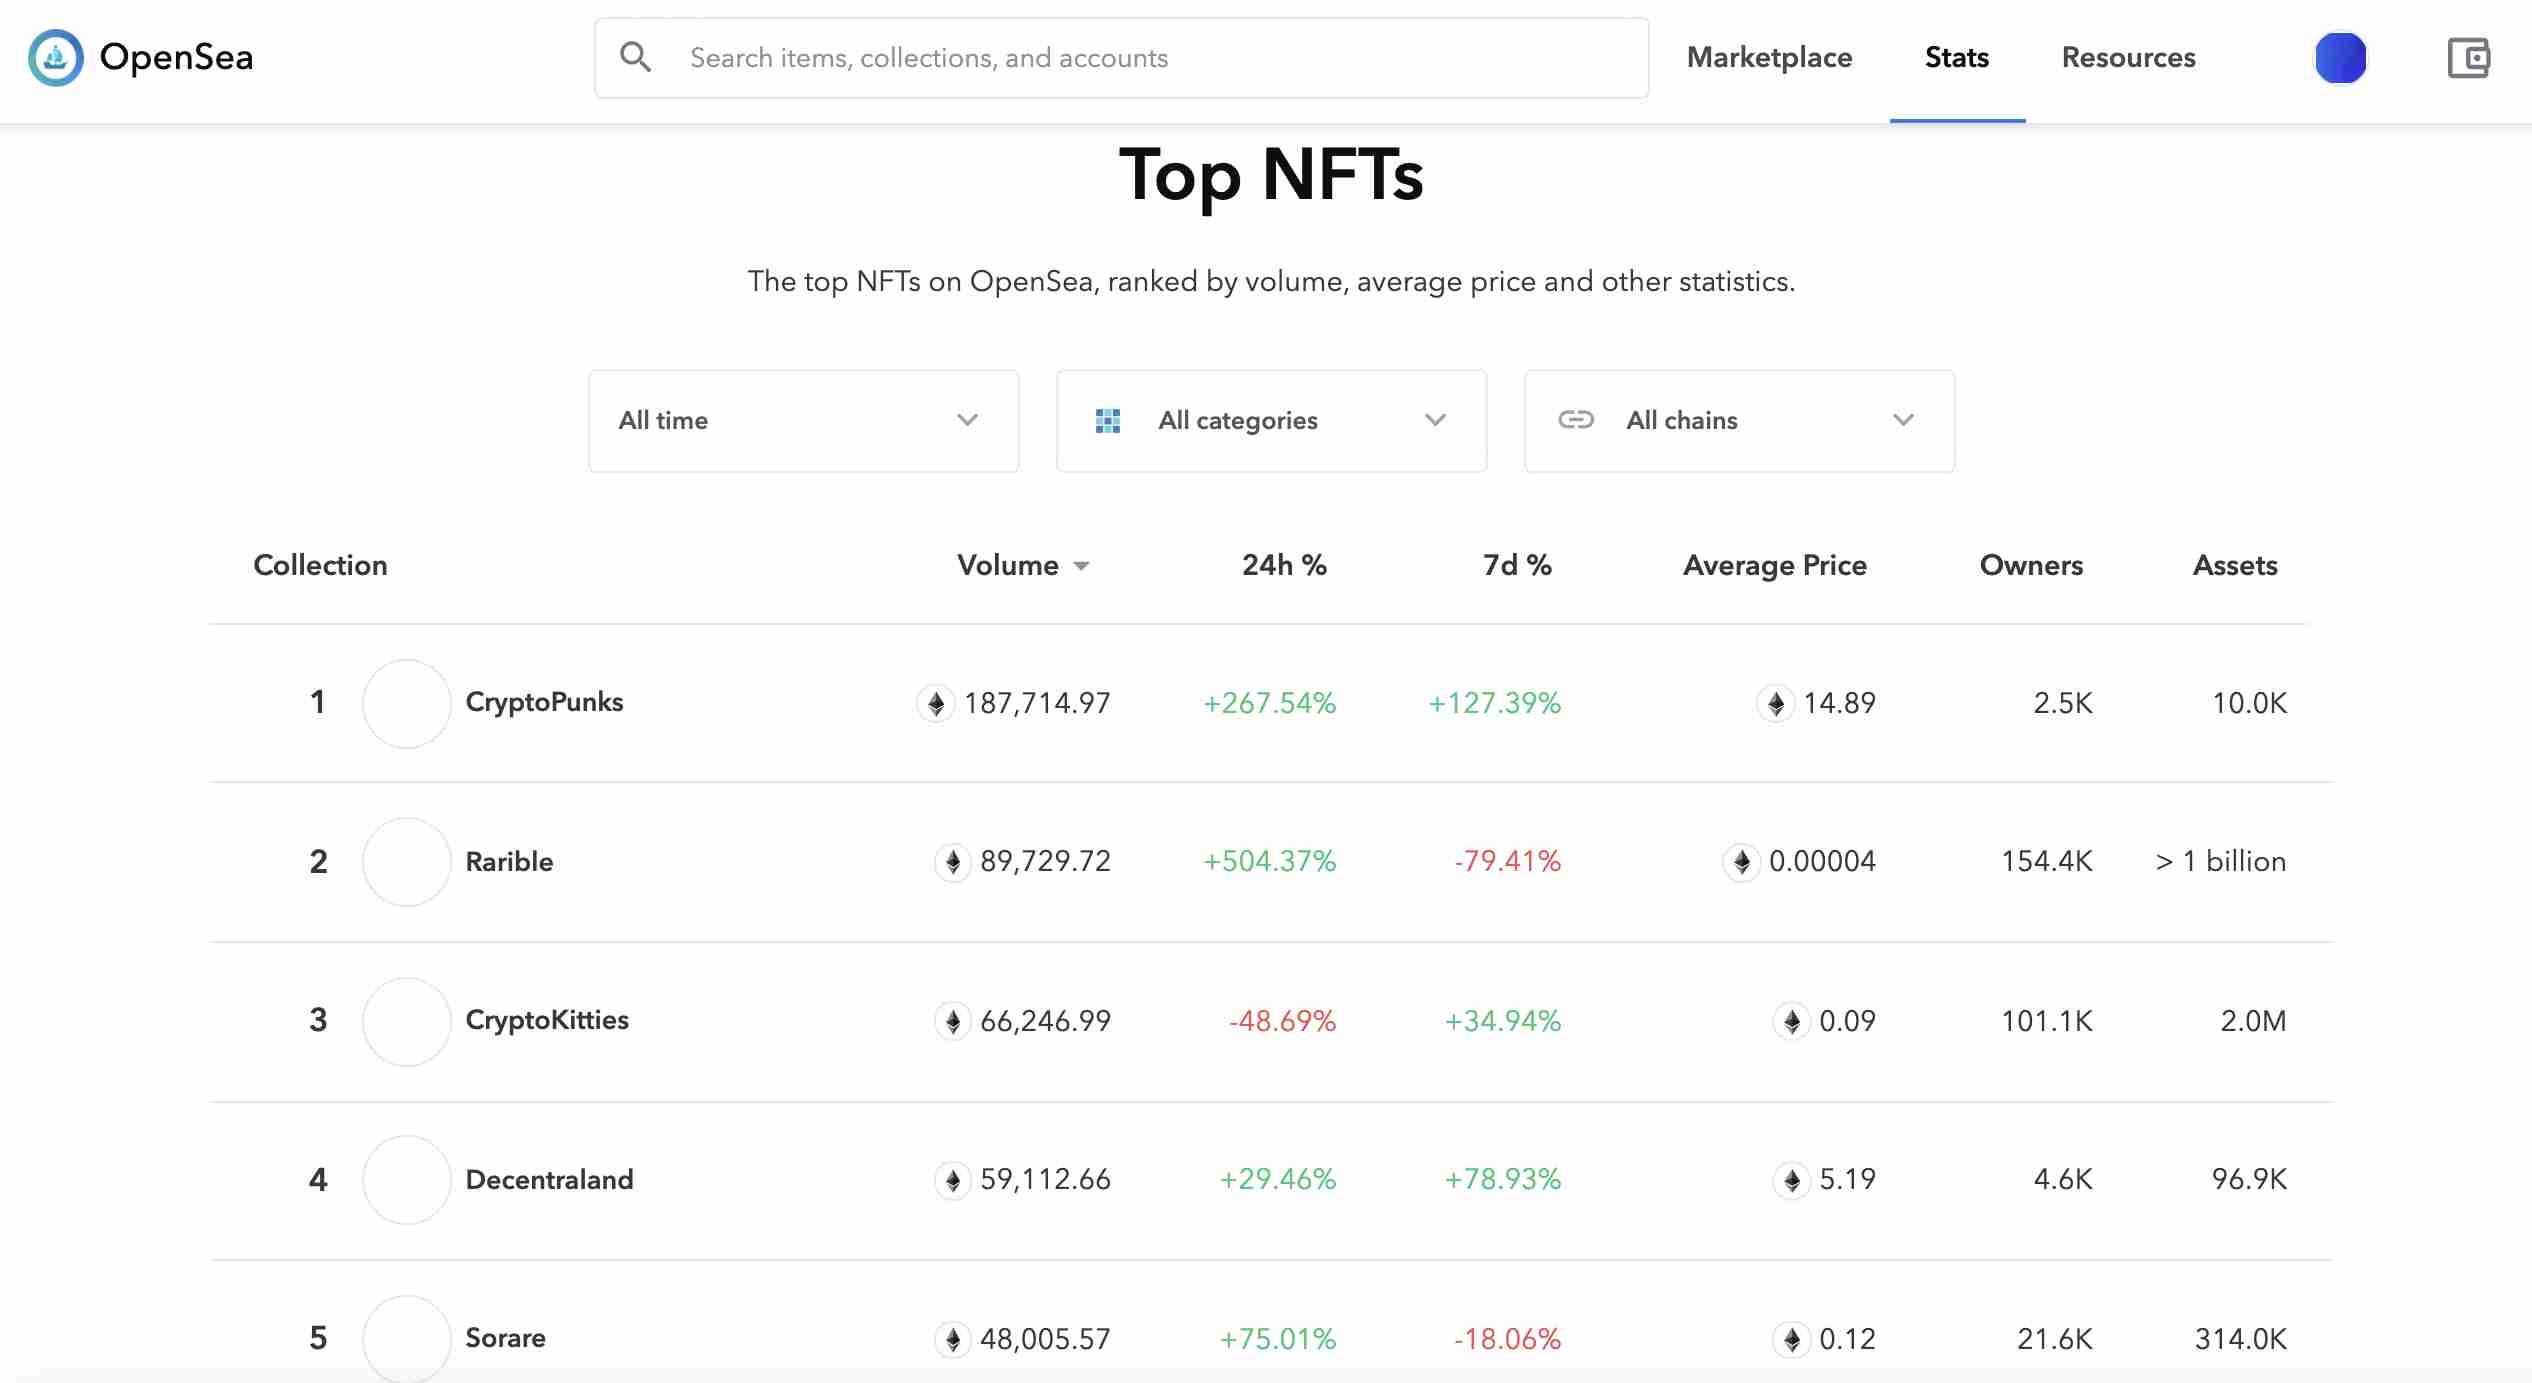Screen dimensions: 2532x1383
Task: Click the +78.93% 7d change
Action: click(1502, 1180)
